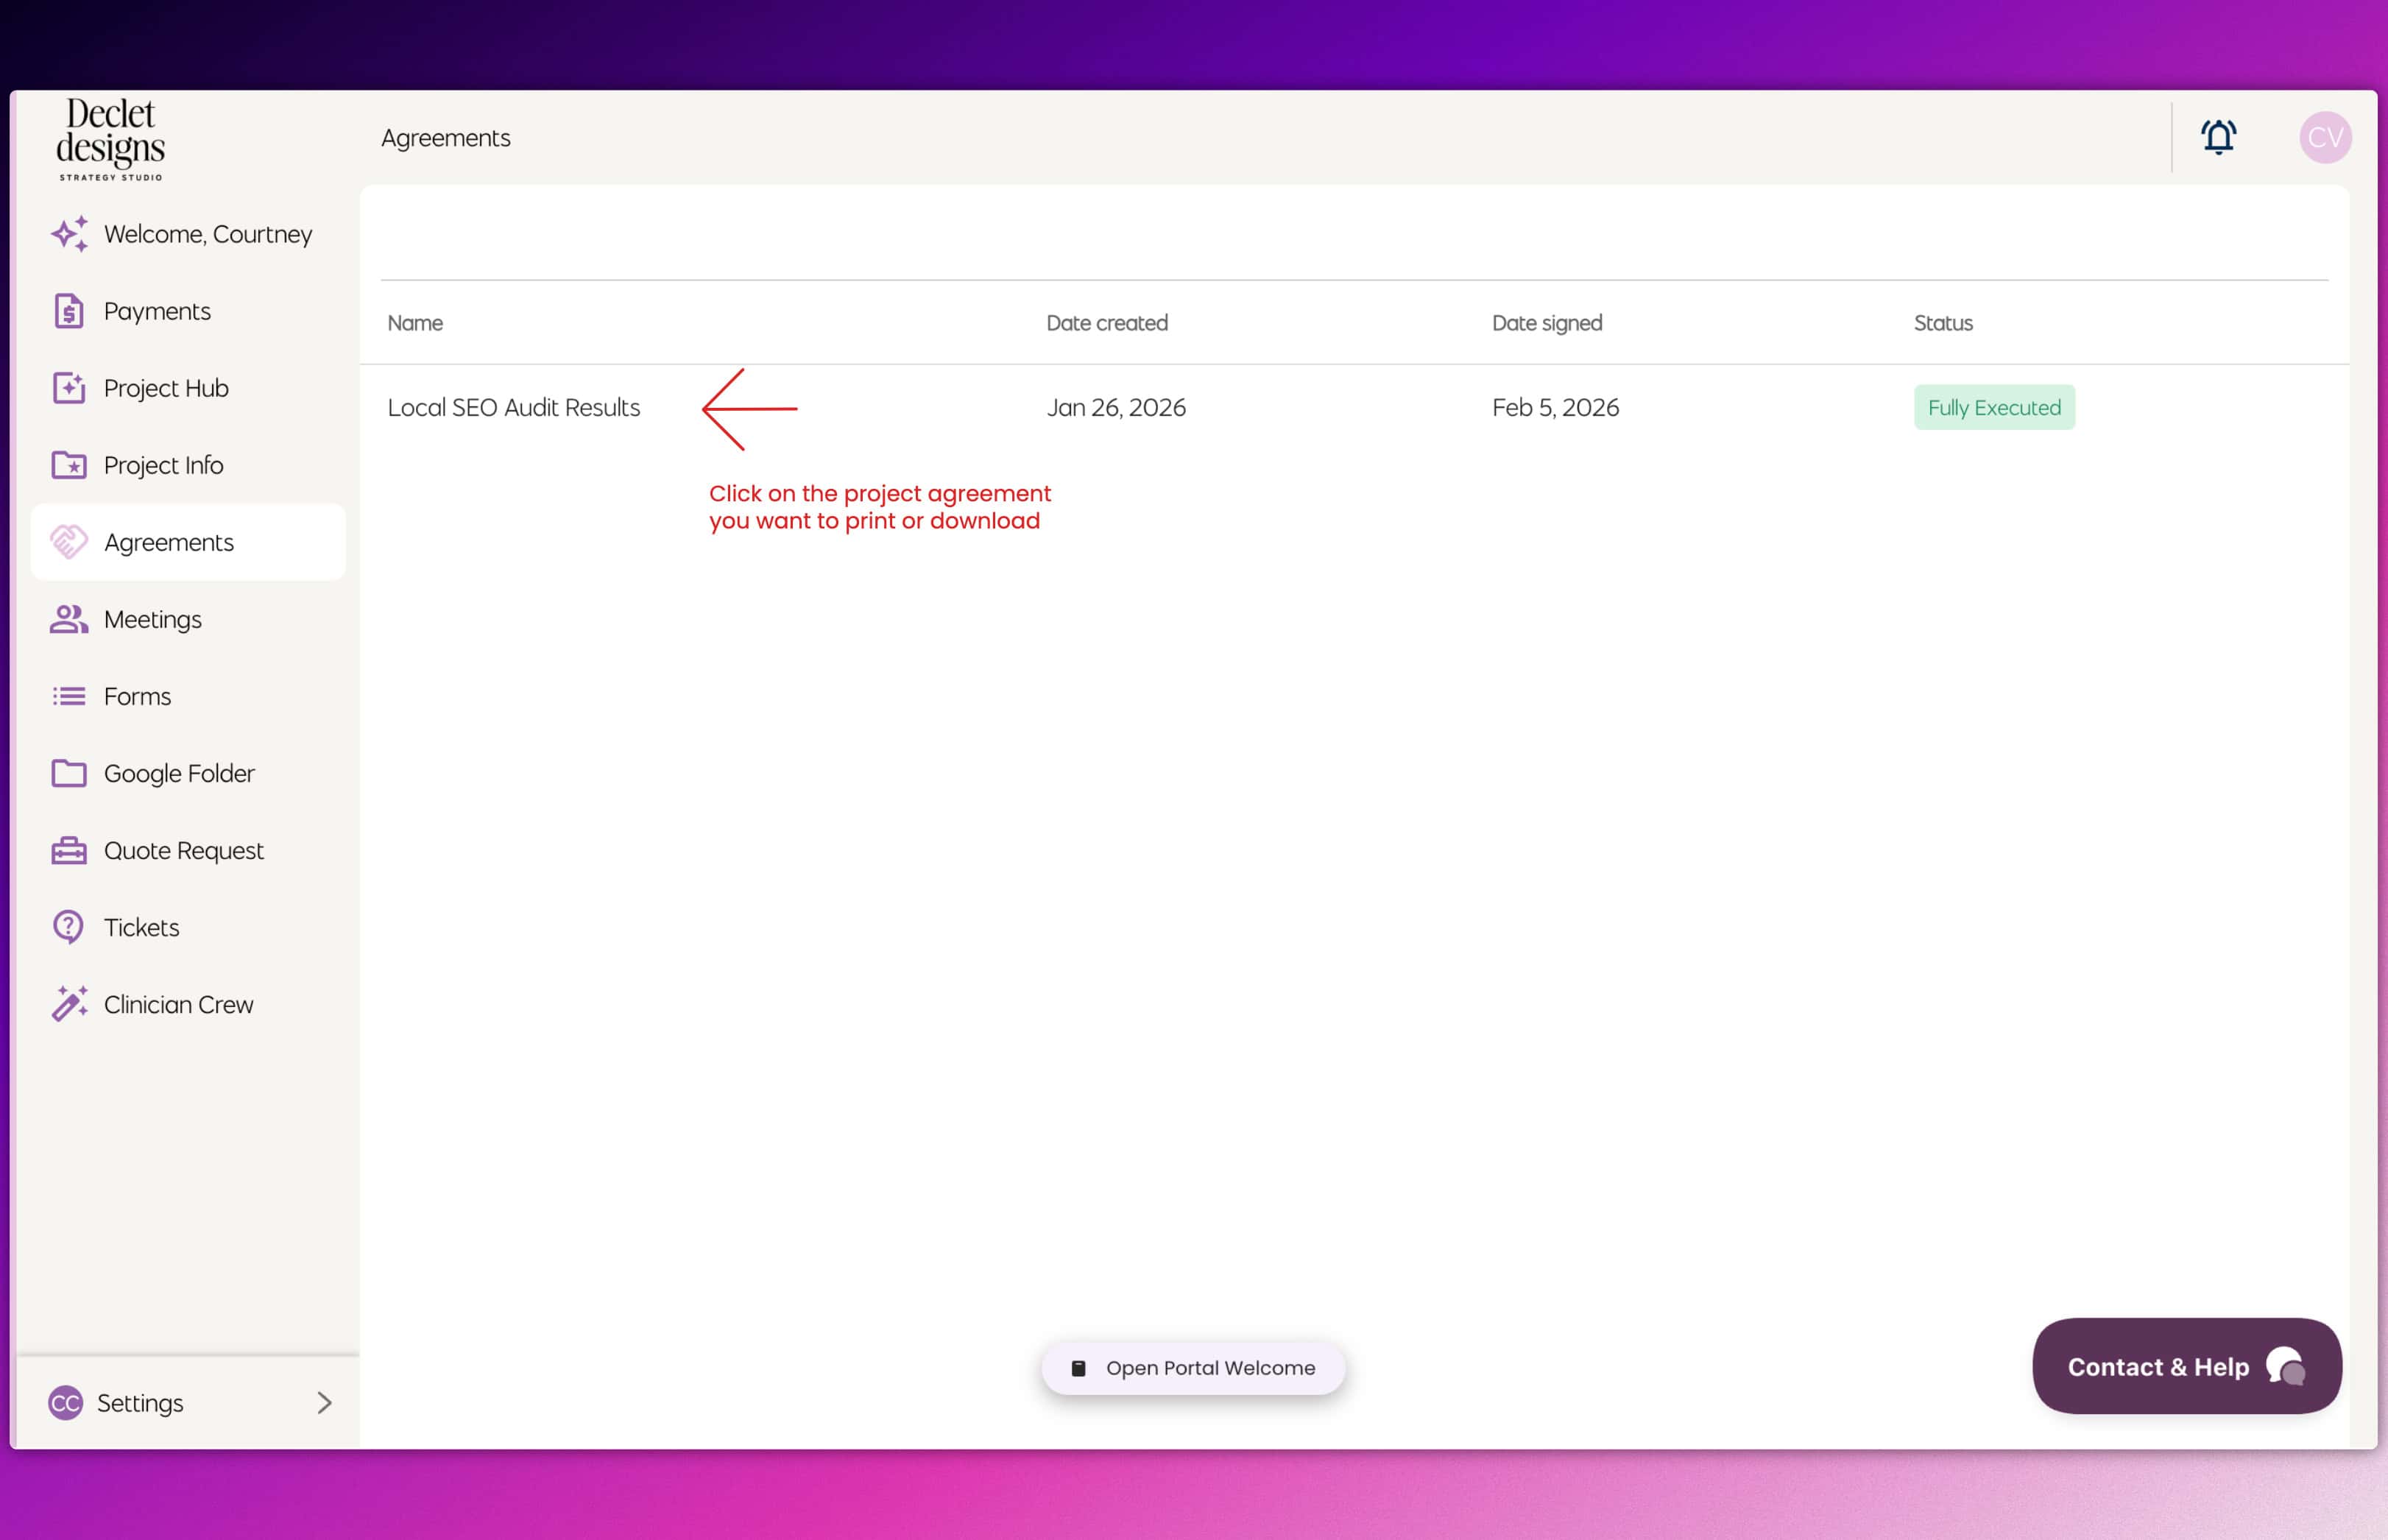Click the Clinician Crew magic wand icon
Screen dimensions: 2388x1540
pyautogui.click(x=68, y=1004)
